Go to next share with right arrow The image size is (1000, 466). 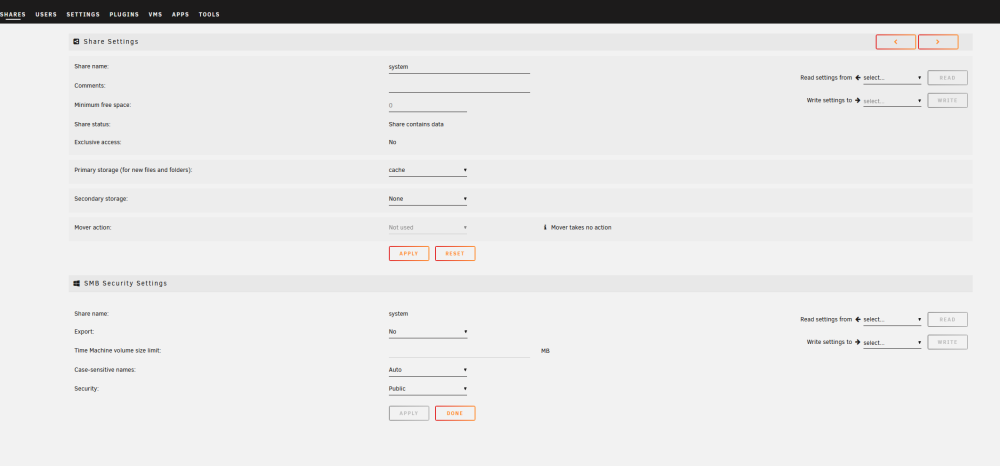(x=938, y=41)
